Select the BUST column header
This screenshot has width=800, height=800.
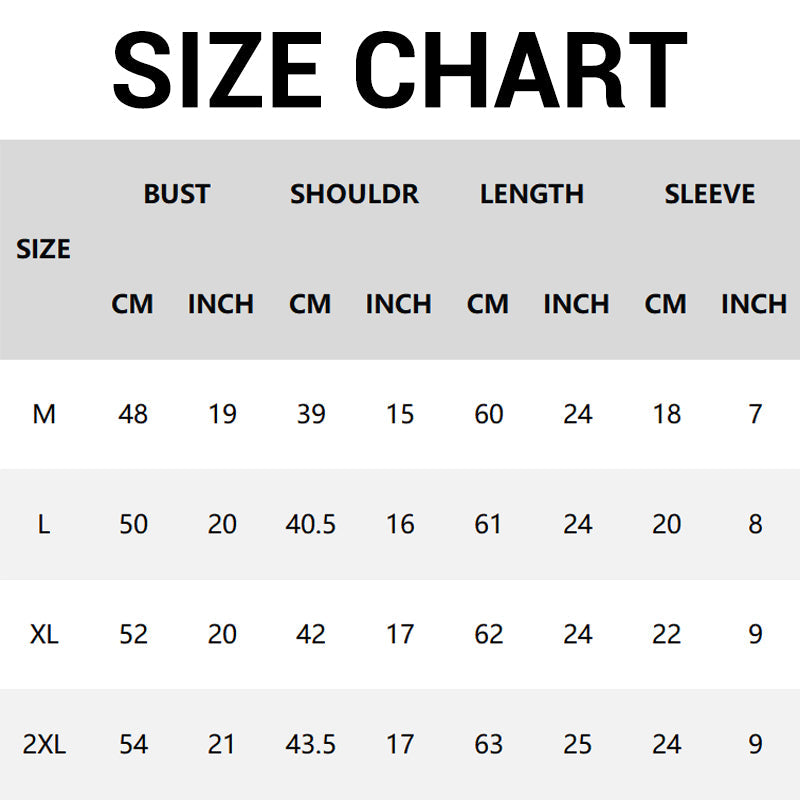(x=177, y=194)
